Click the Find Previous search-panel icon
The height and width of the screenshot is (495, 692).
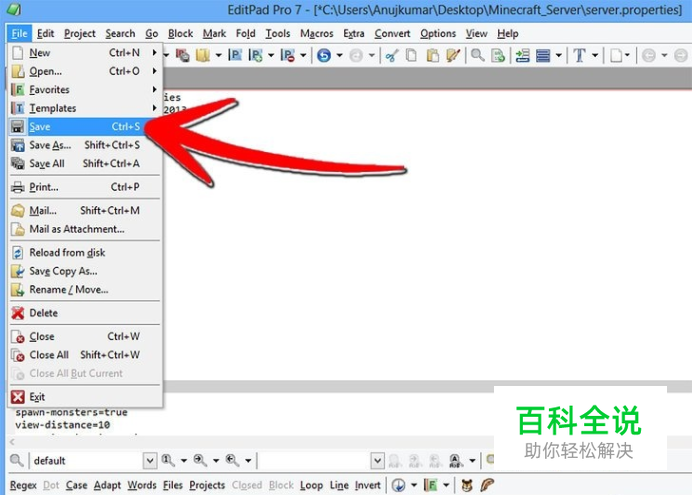coord(232,461)
